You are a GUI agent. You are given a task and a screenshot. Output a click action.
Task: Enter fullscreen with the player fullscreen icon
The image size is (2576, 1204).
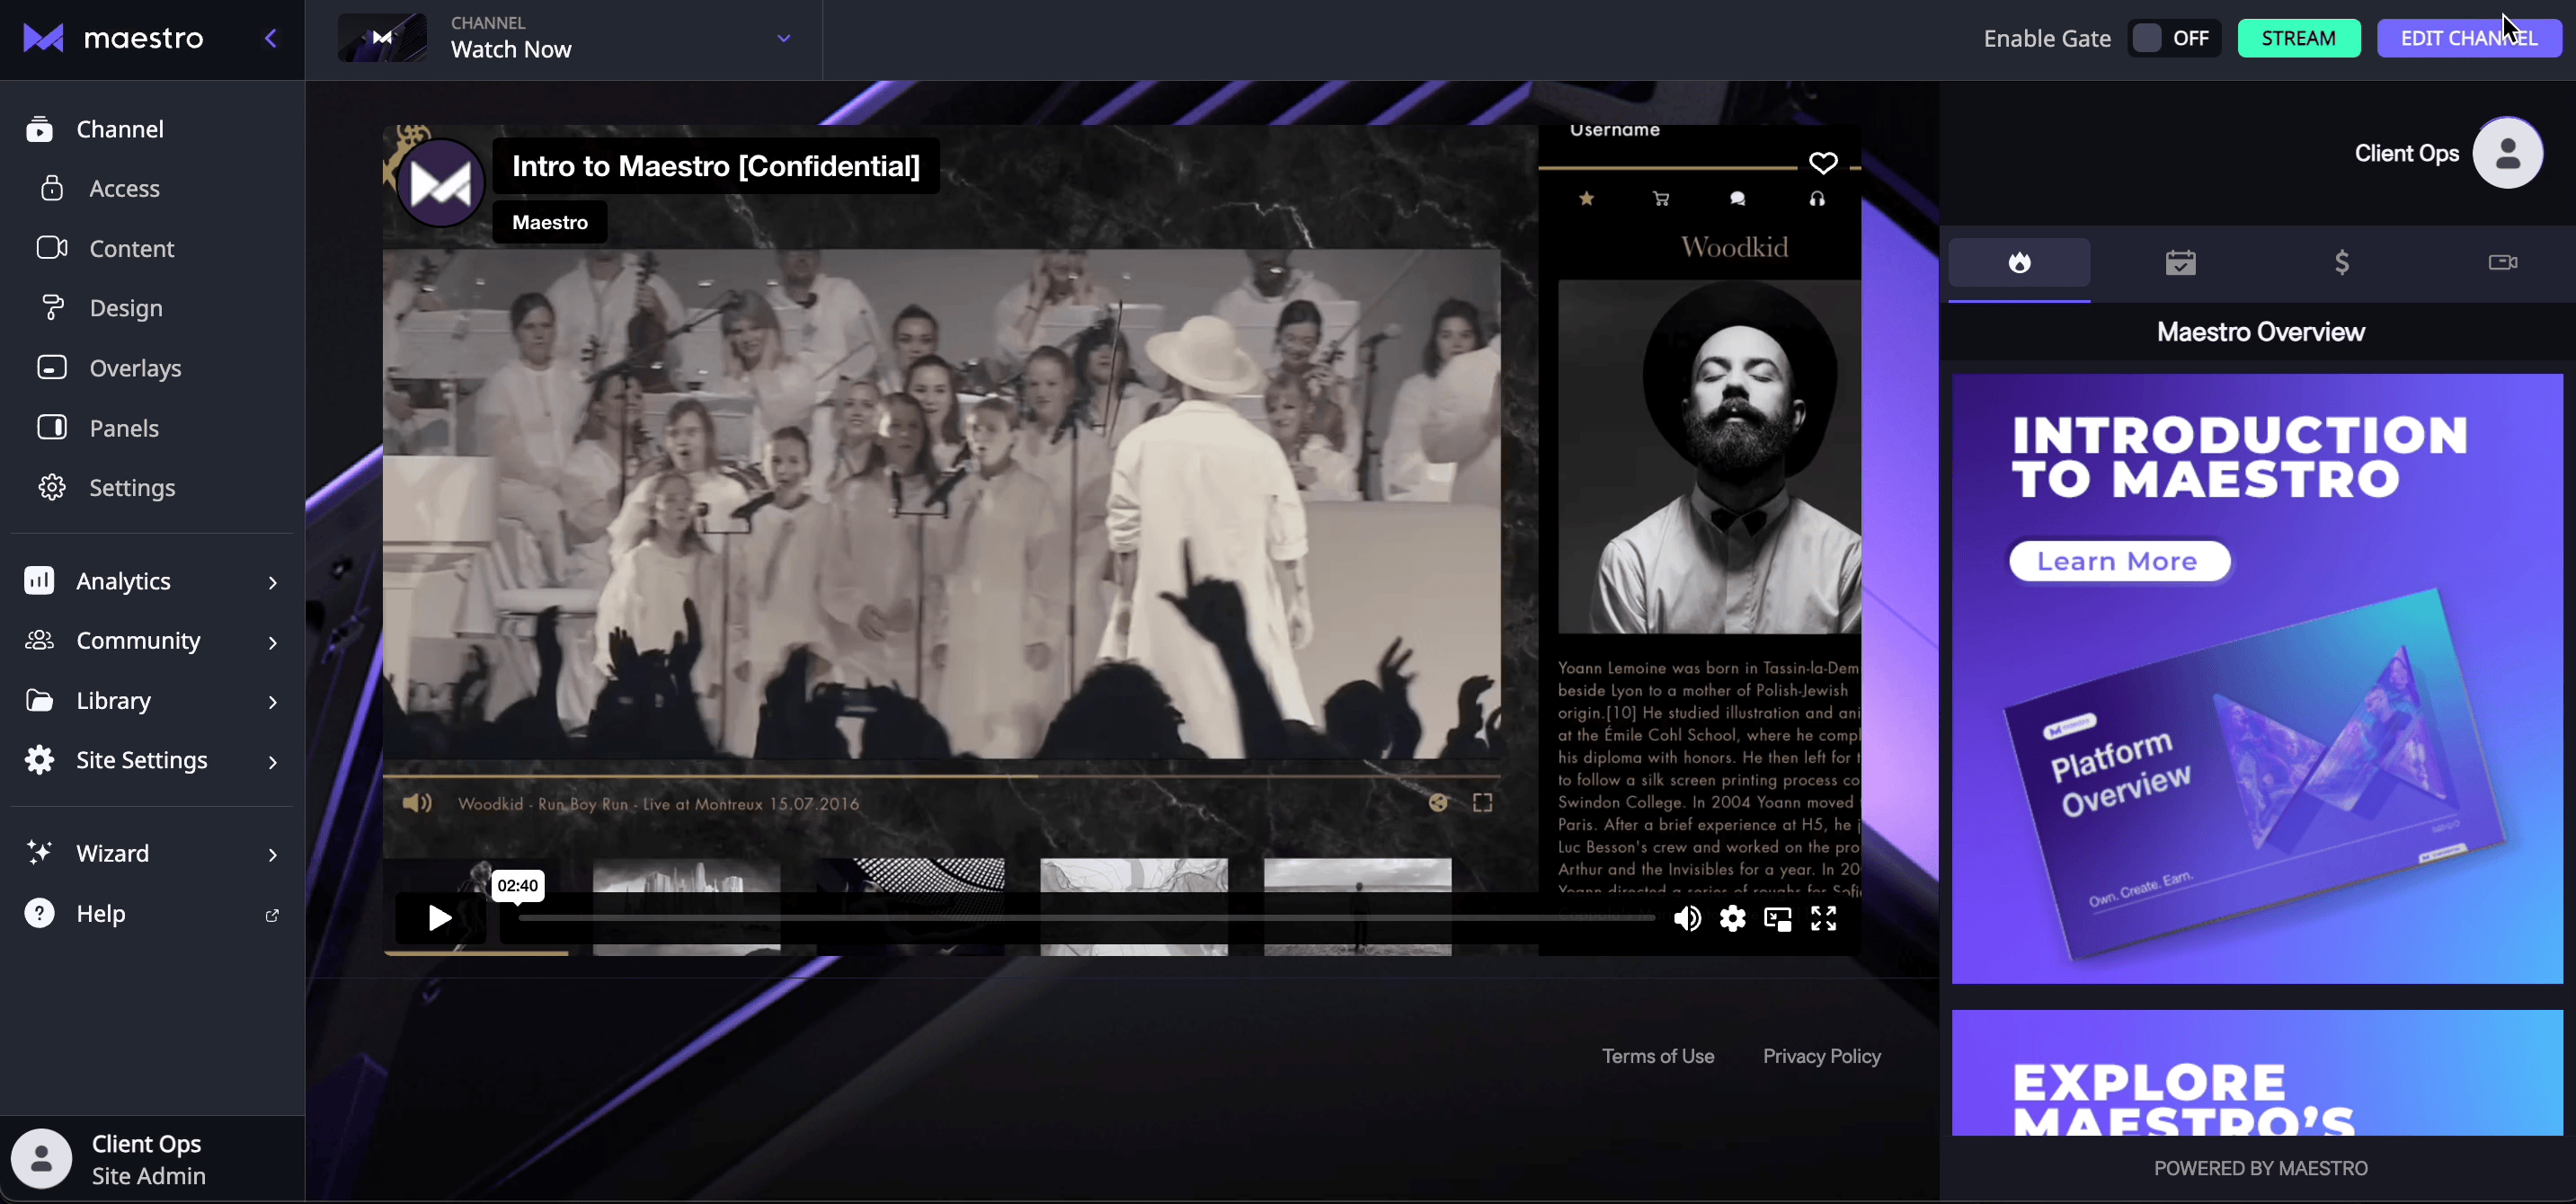coord(1823,918)
